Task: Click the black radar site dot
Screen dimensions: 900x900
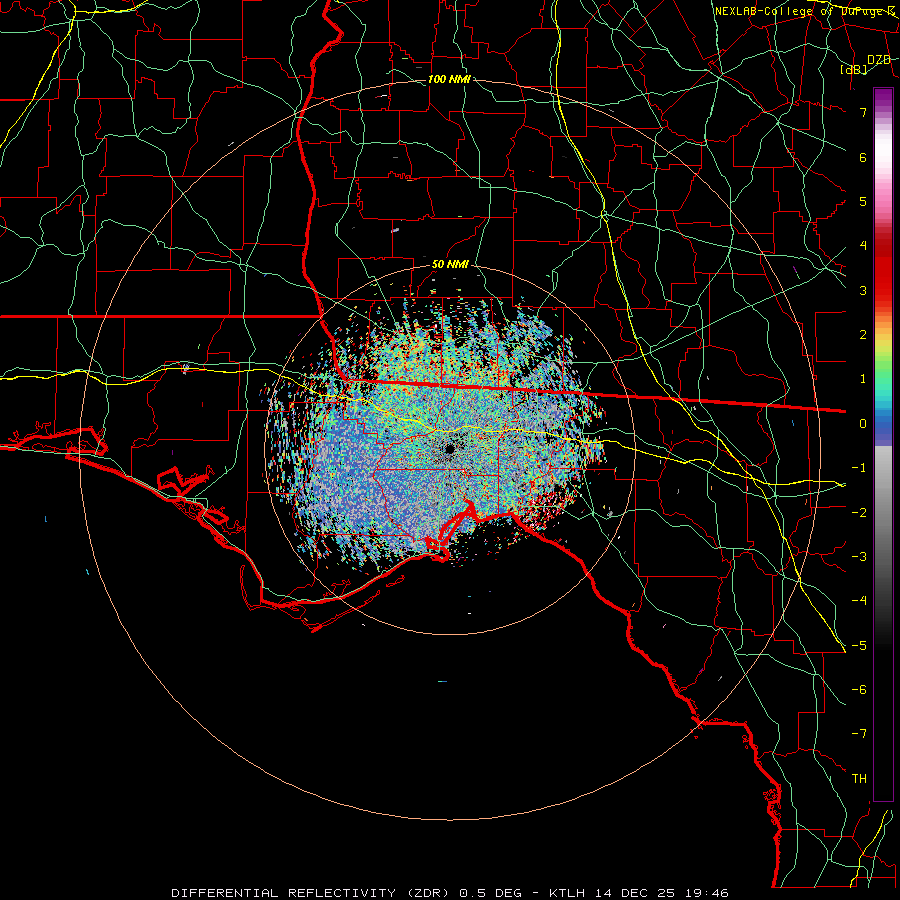Action: tap(449, 448)
